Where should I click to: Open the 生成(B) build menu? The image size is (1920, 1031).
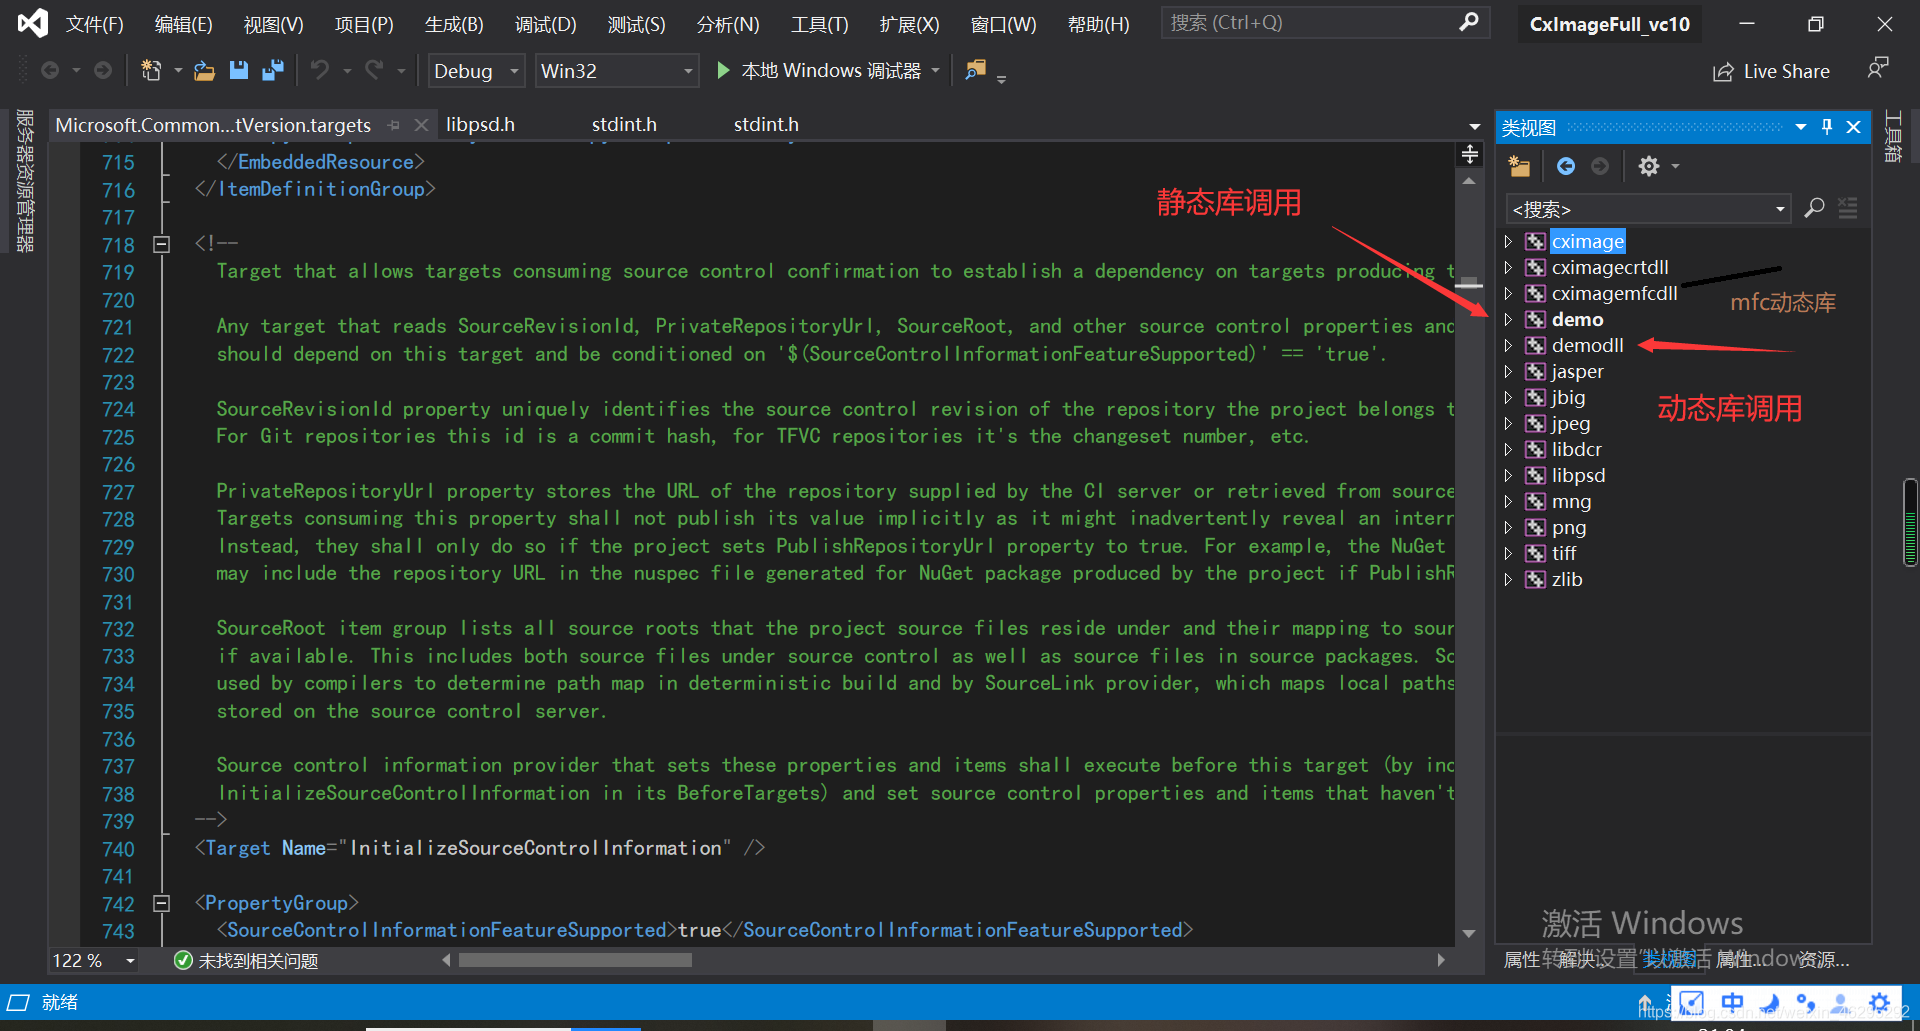point(454,24)
